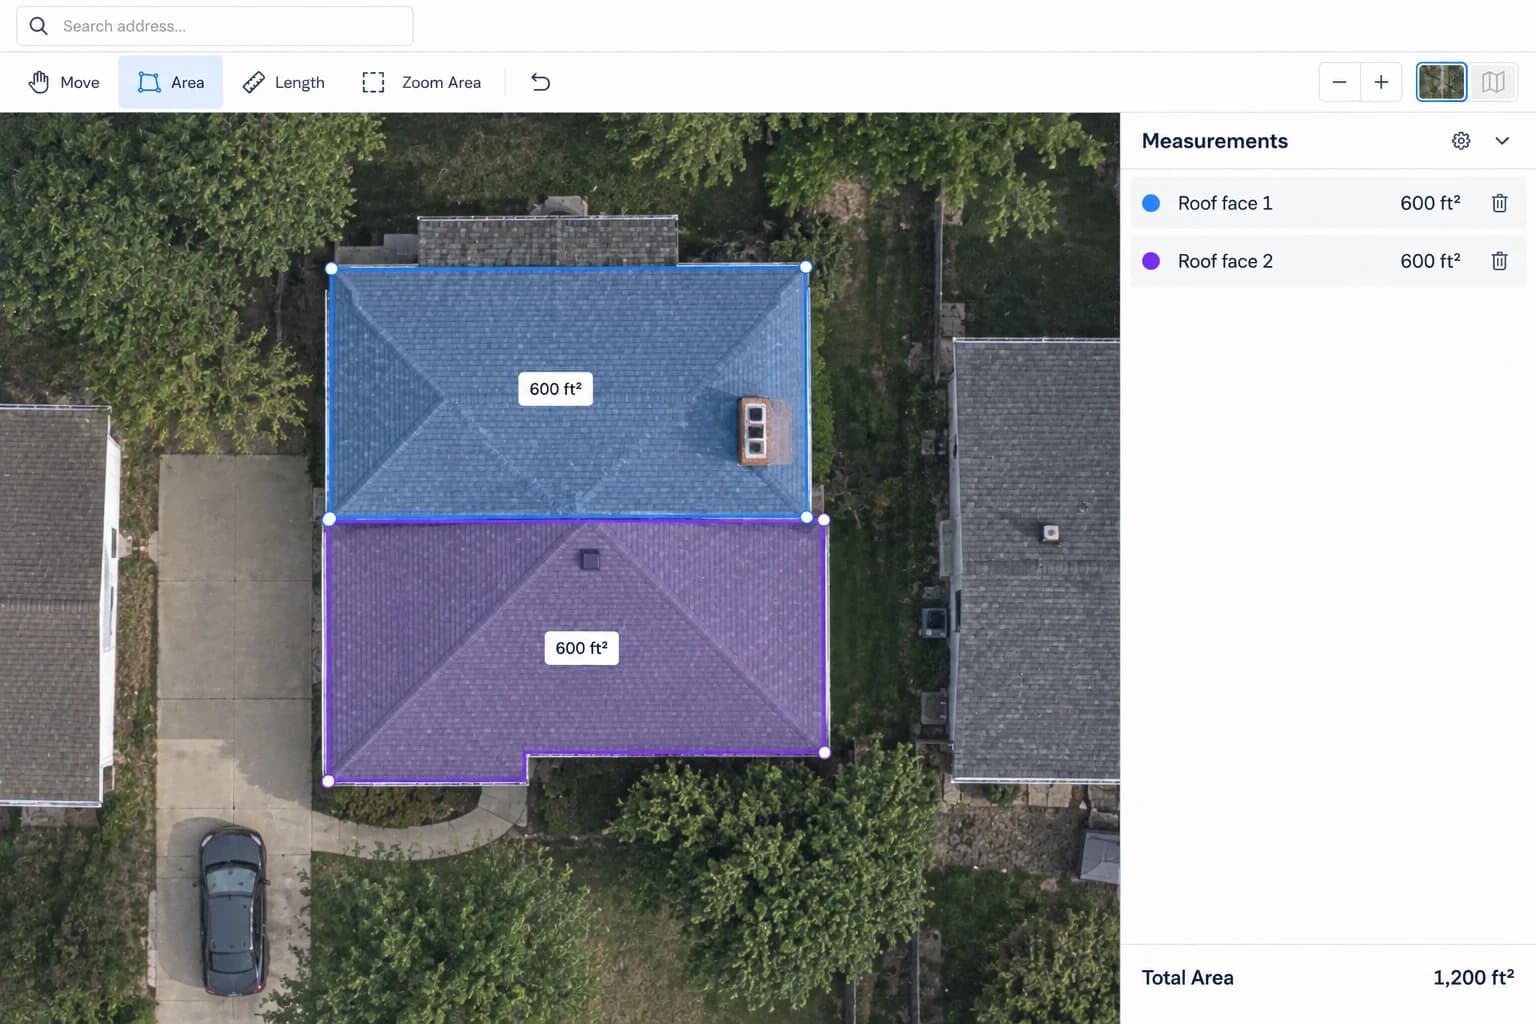This screenshot has height=1024, width=1536.
Task: Select the Roof face 1 row label
Action: pyautogui.click(x=1225, y=203)
